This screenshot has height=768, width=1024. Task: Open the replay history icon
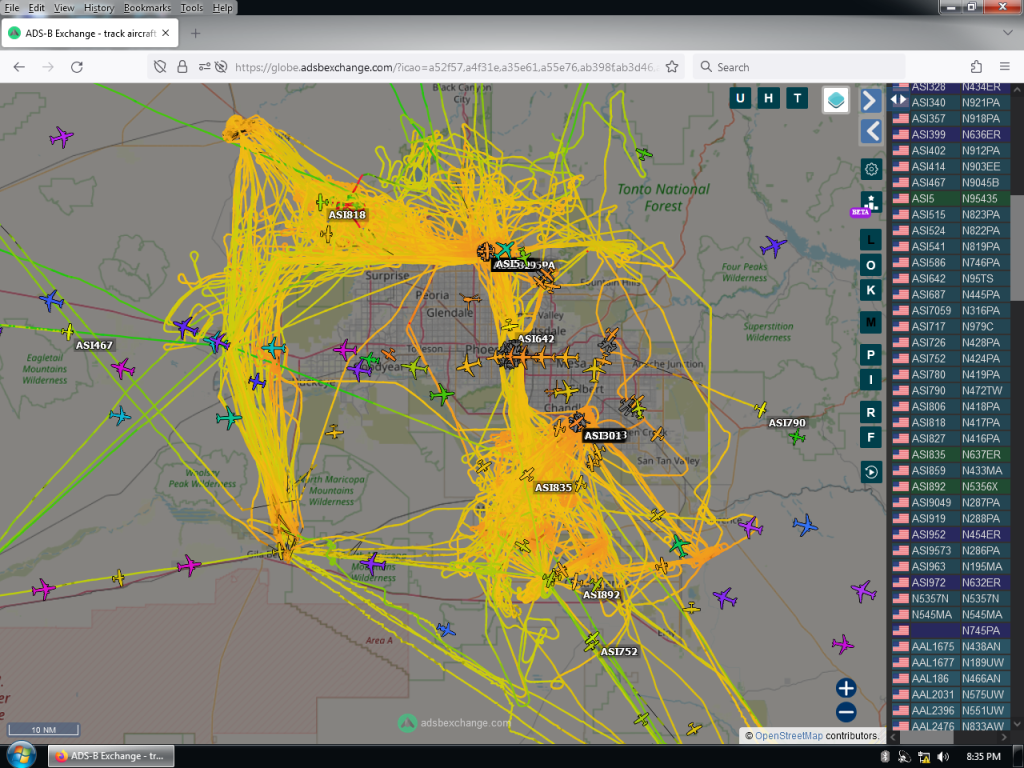click(x=871, y=472)
